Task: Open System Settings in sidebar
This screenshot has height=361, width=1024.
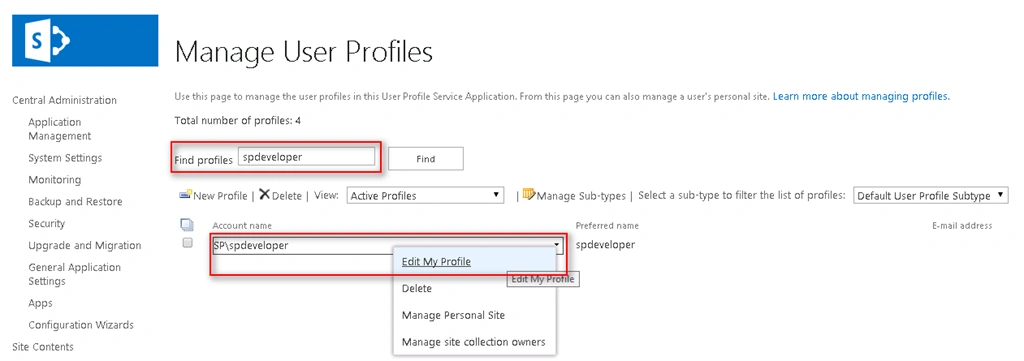Action: 65,158
